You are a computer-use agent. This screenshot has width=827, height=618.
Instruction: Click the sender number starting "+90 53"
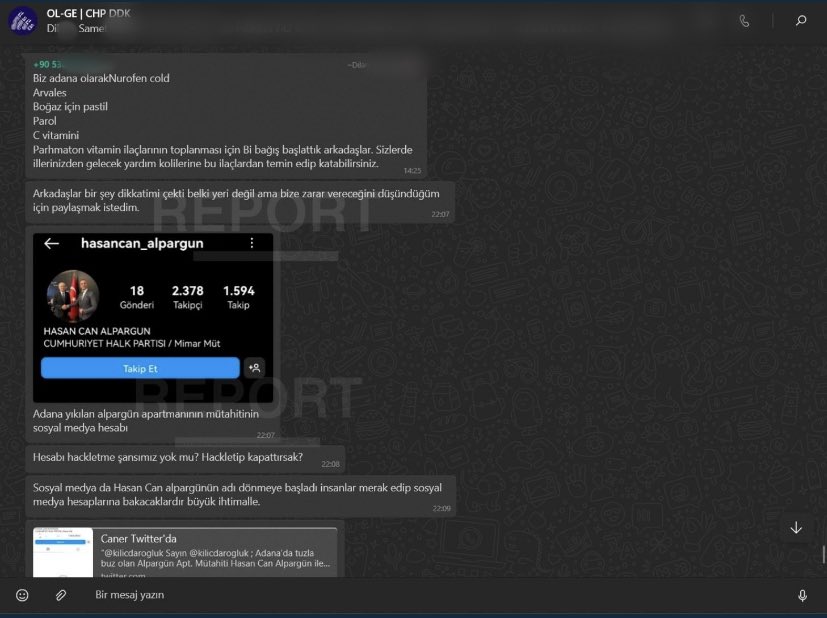pos(47,64)
